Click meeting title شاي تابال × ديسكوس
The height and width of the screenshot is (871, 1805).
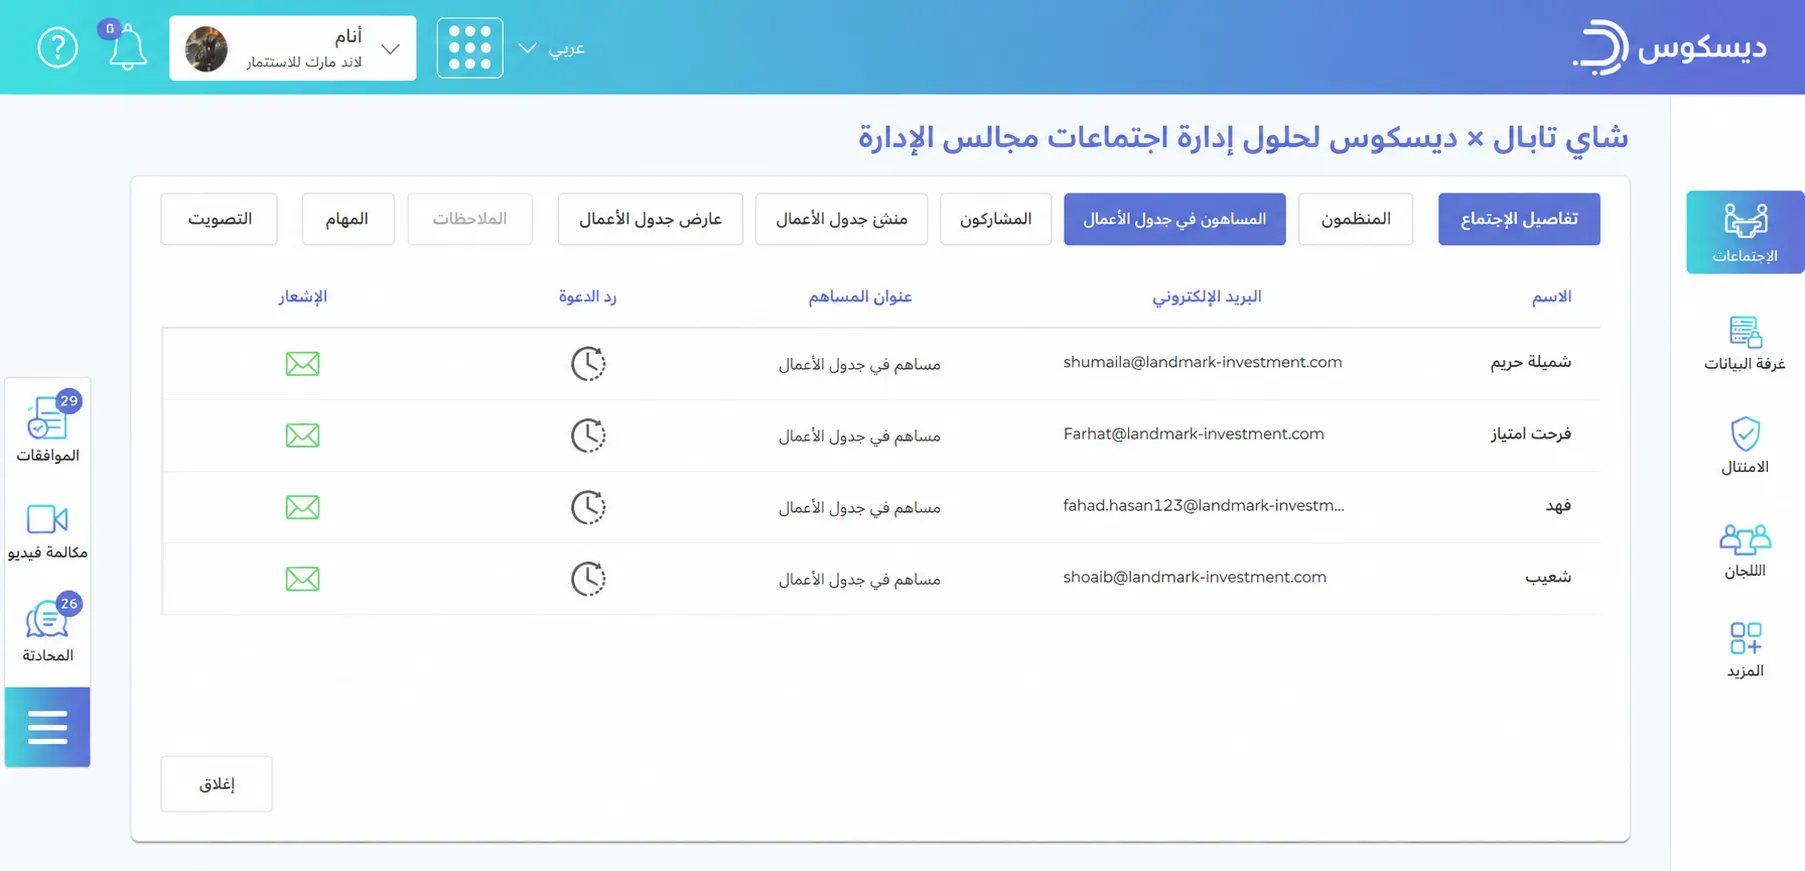click(x=1243, y=137)
